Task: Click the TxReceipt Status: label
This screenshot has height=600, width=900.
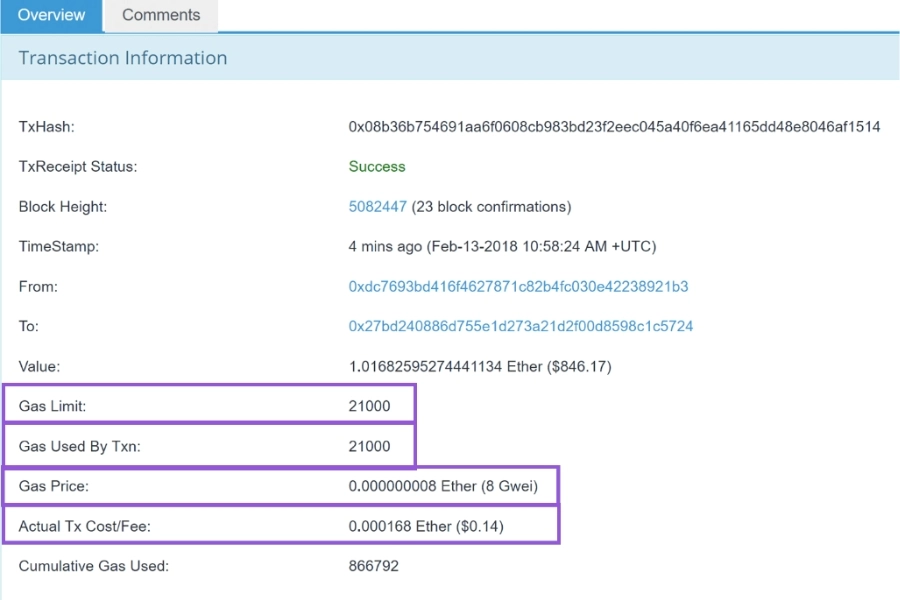Action: point(78,167)
